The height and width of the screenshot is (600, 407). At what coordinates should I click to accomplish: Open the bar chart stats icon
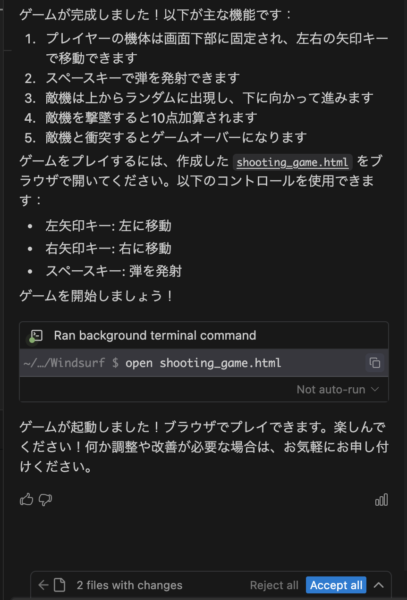[x=381, y=499]
